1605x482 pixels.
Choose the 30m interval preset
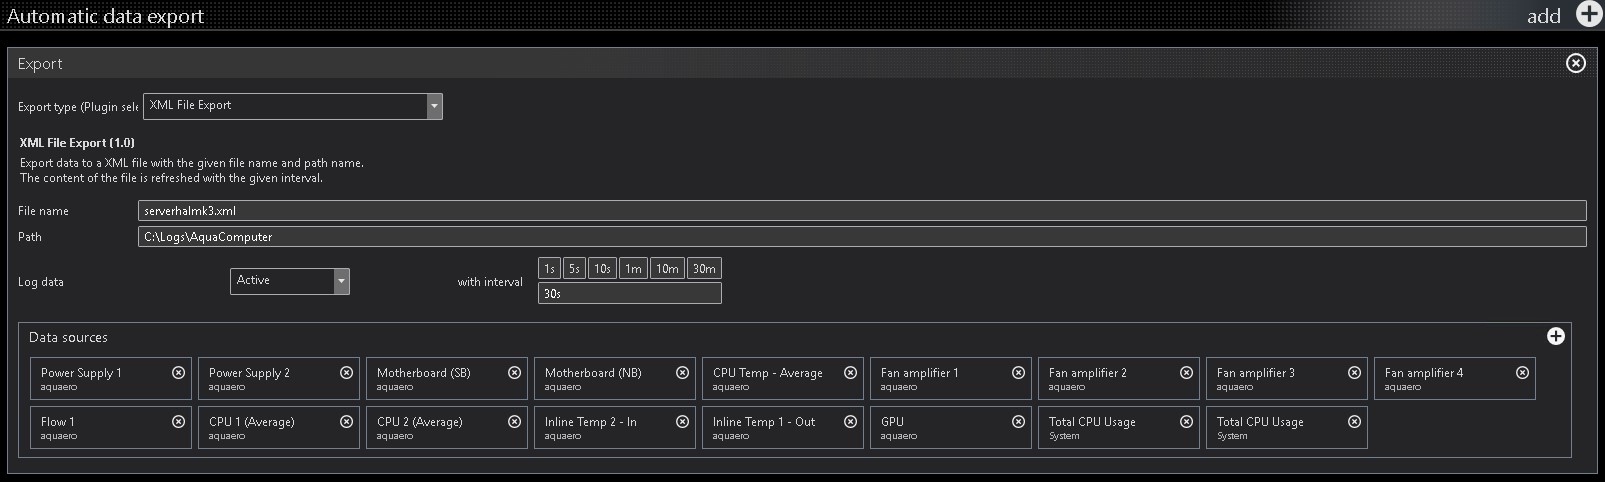[704, 269]
